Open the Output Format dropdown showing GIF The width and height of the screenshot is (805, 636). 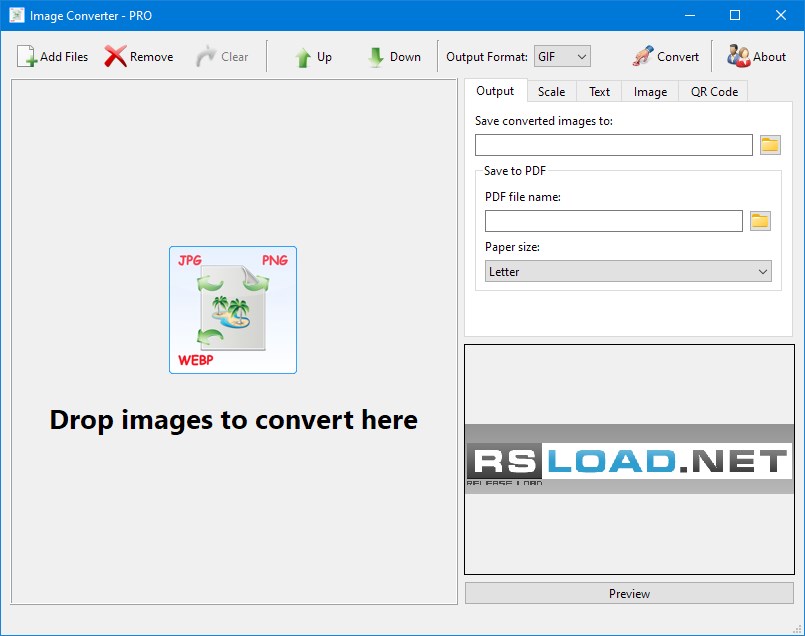click(562, 56)
